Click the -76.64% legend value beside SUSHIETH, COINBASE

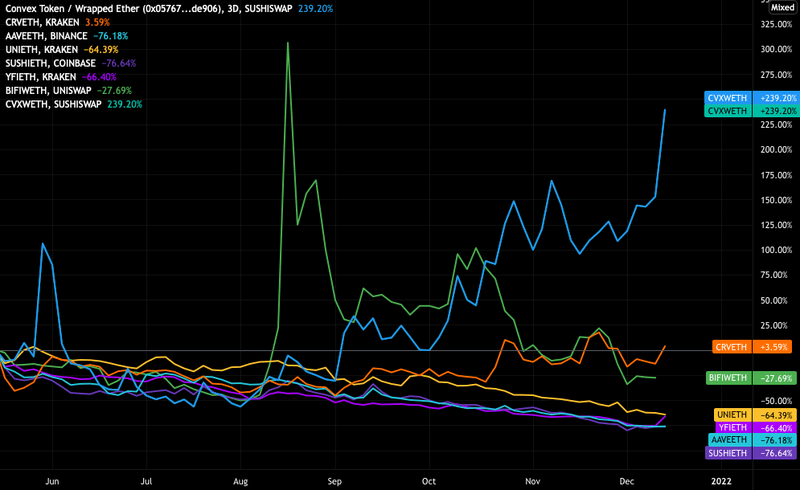tap(119, 63)
